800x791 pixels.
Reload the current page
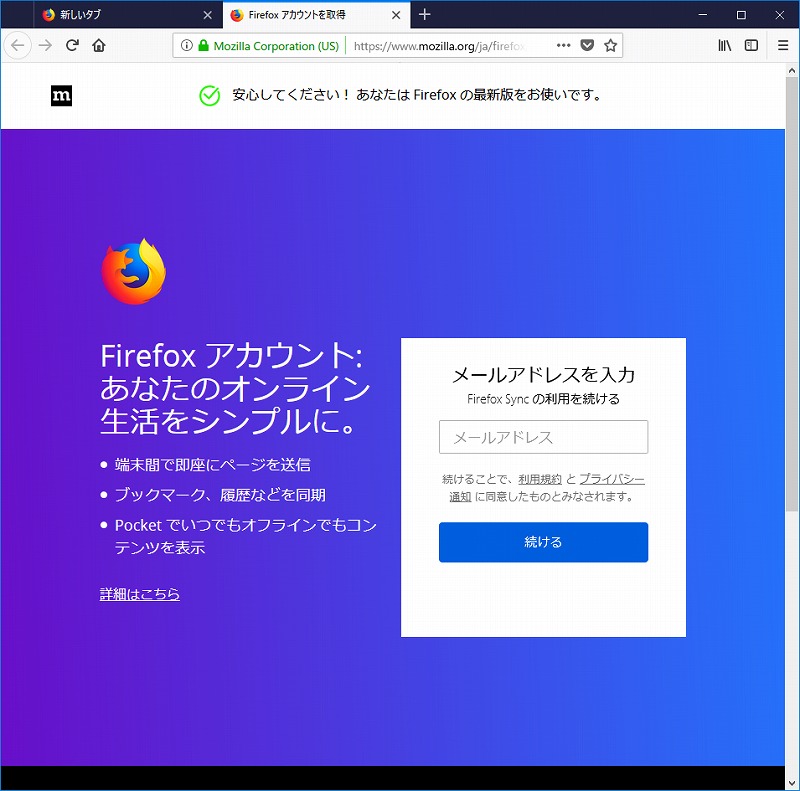point(72,45)
